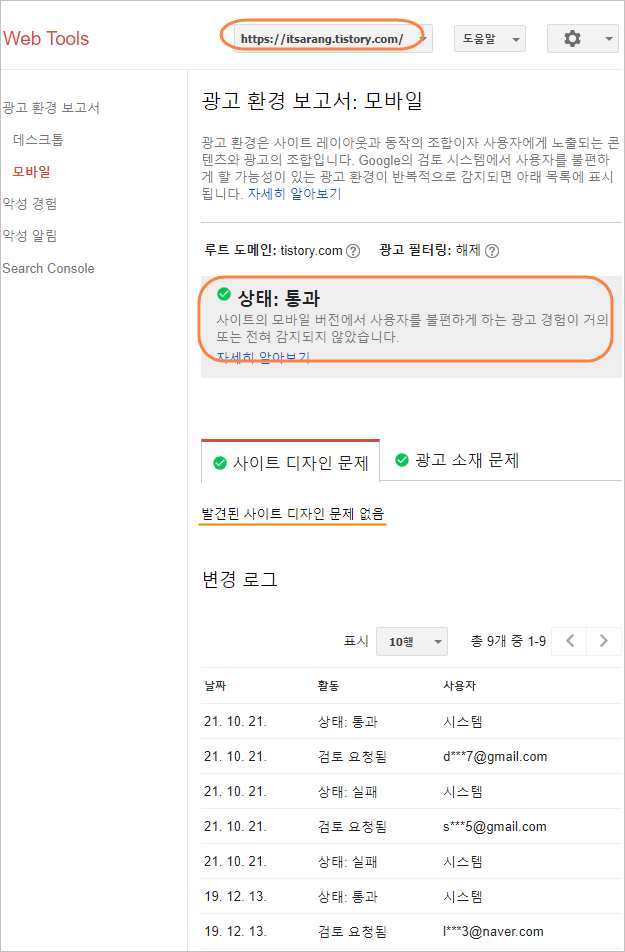Click the 변경 로그 heading
The image size is (625, 952).
click(239, 579)
